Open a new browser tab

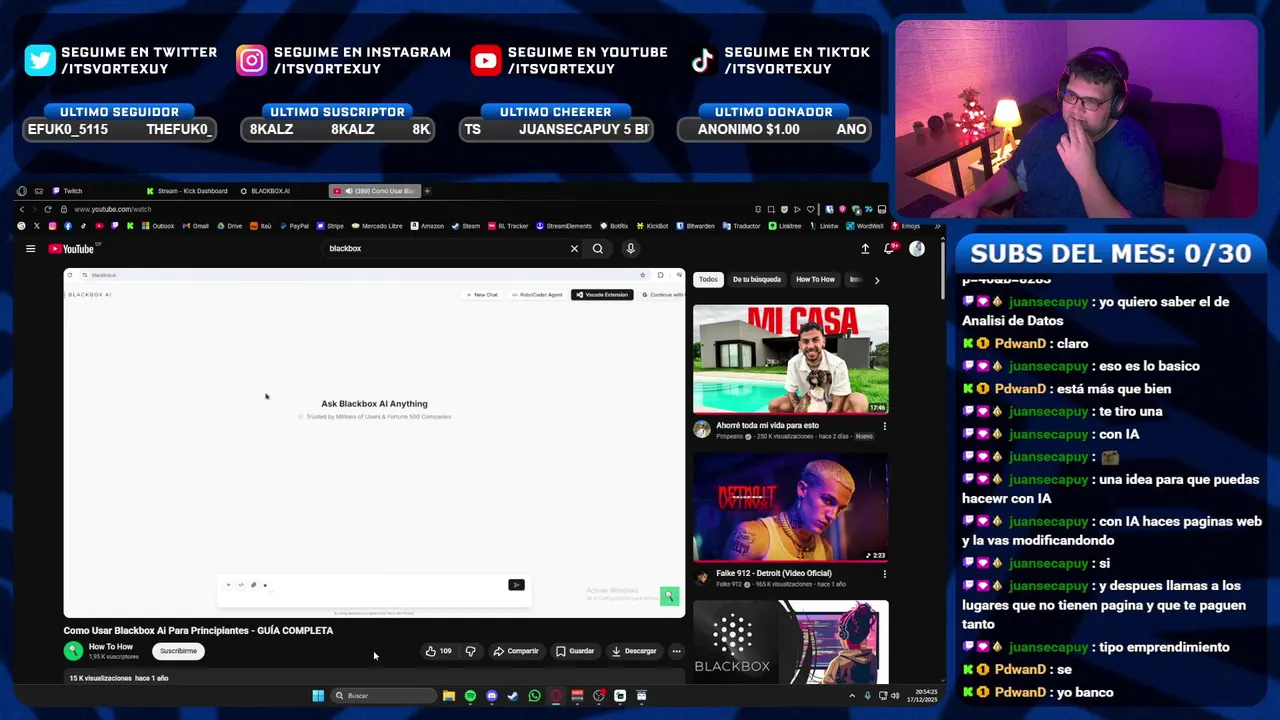tap(427, 191)
